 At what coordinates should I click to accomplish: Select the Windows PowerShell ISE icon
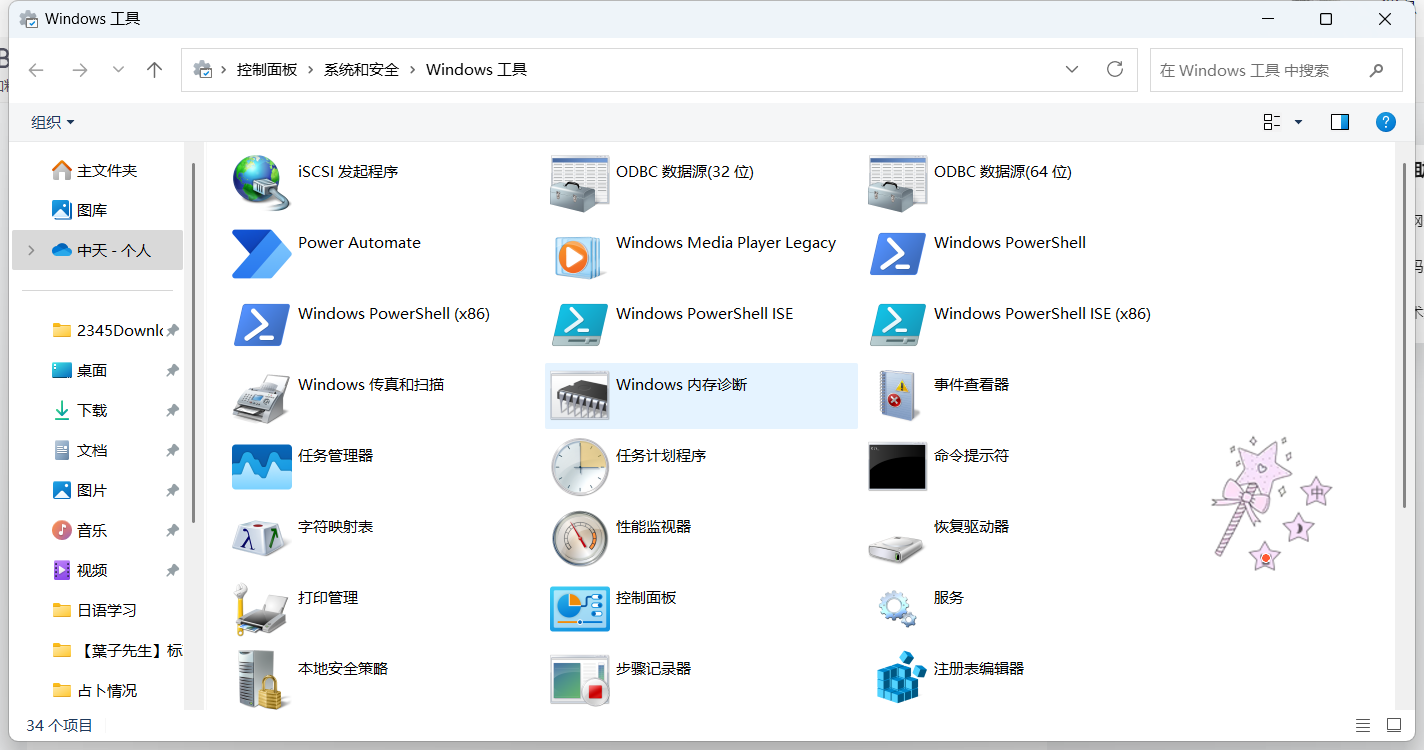tap(580, 325)
